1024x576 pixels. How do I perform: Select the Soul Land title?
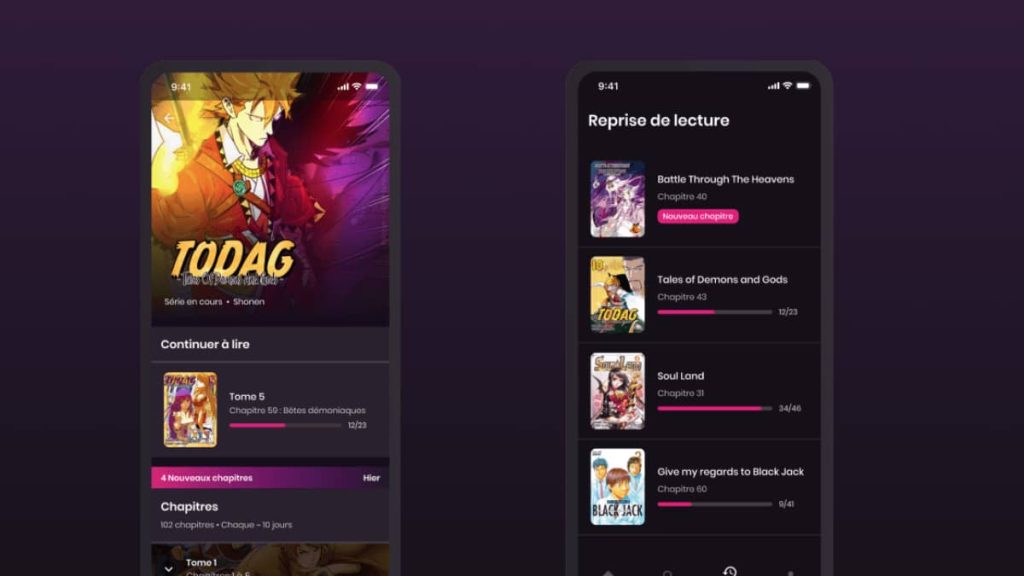(x=680, y=376)
